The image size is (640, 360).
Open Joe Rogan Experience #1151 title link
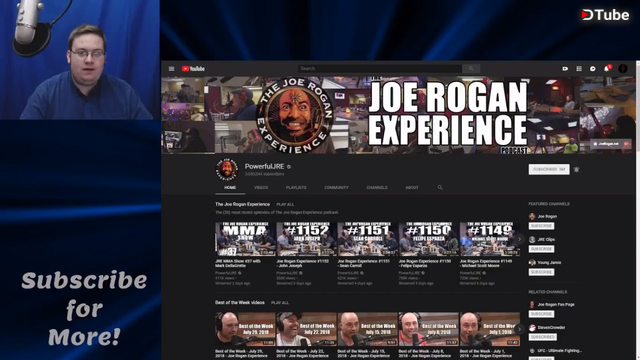364,263
